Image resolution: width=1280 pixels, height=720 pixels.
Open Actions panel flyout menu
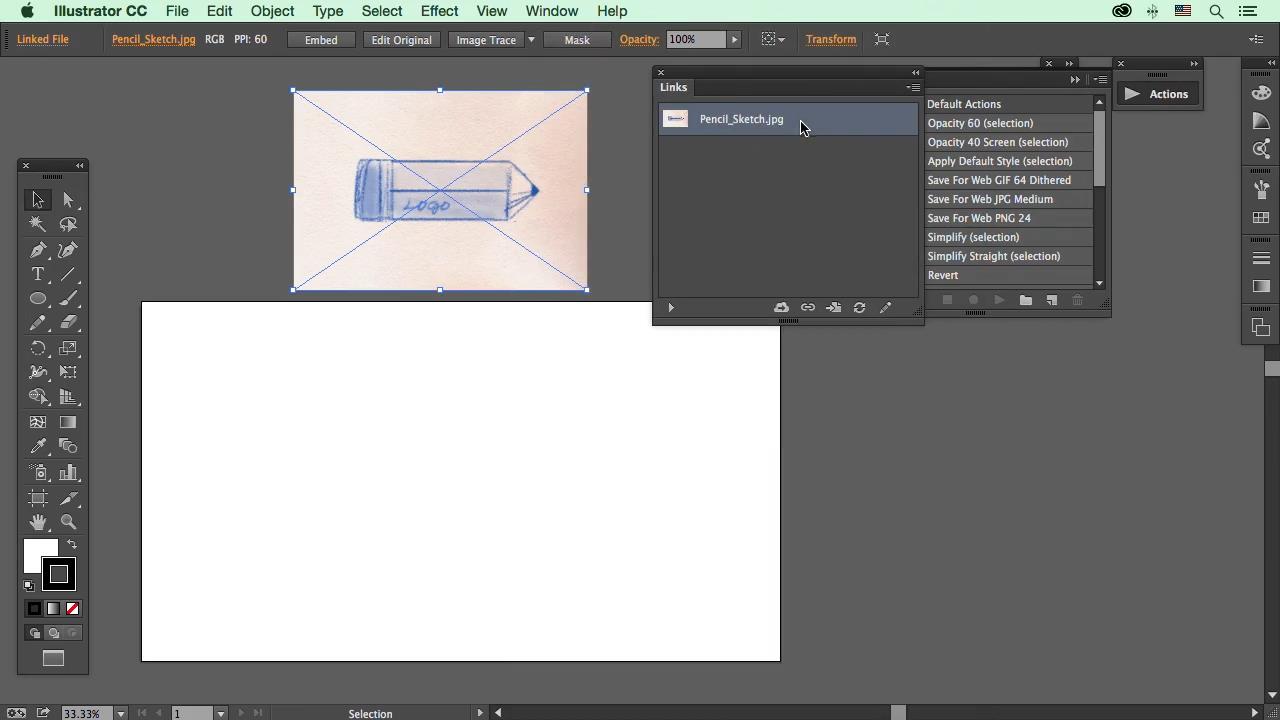coord(1099,79)
